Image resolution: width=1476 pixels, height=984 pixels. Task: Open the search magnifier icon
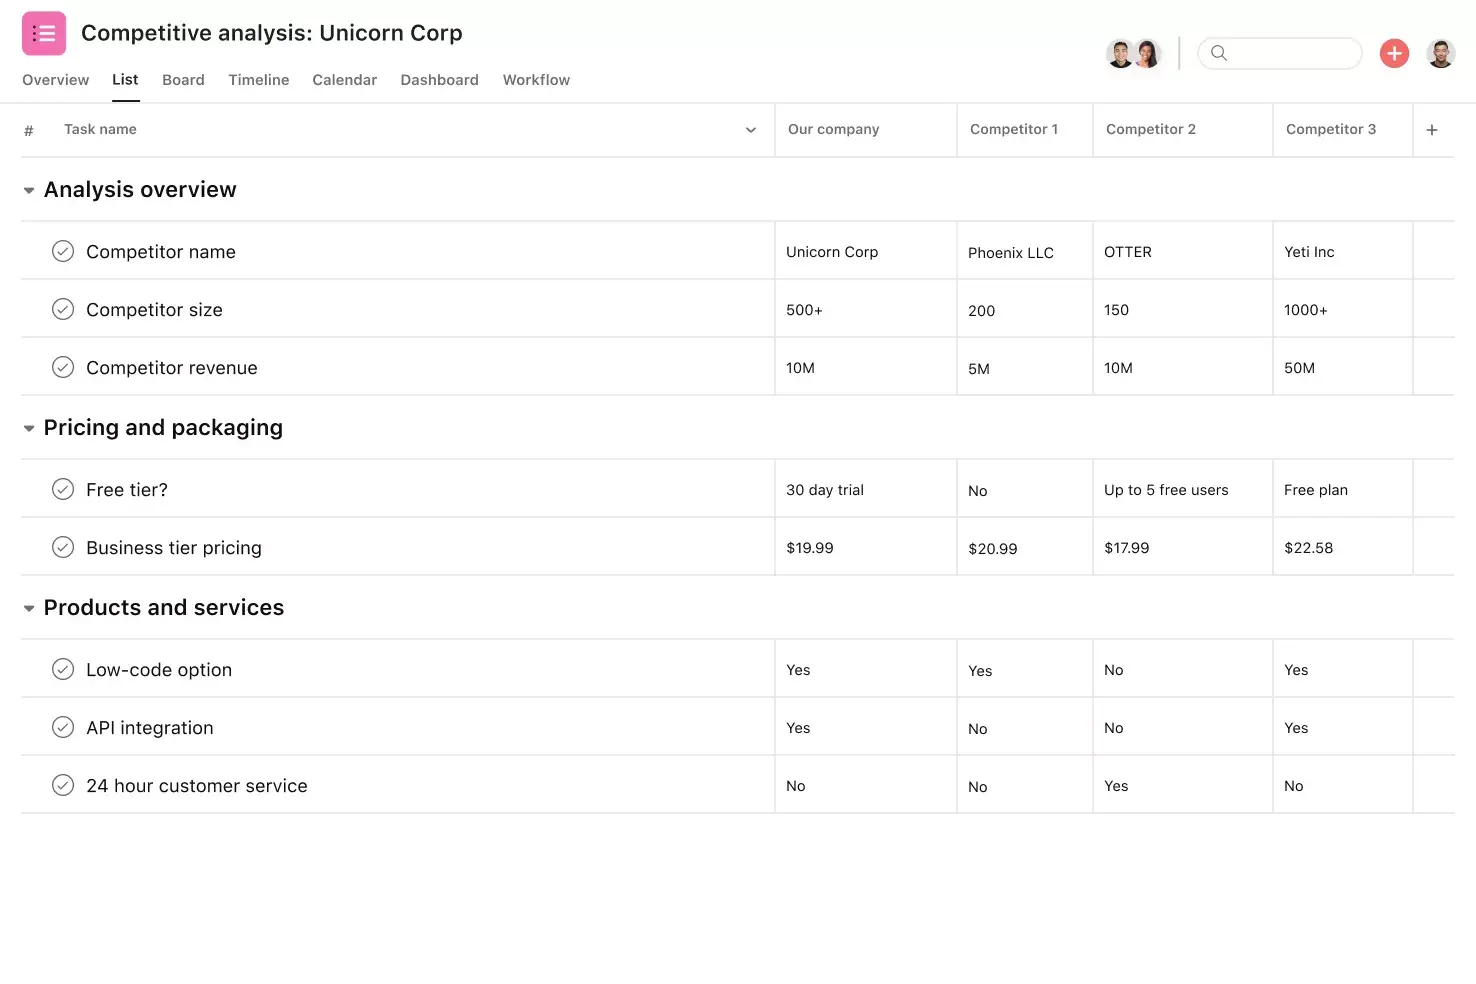[1219, 53]
